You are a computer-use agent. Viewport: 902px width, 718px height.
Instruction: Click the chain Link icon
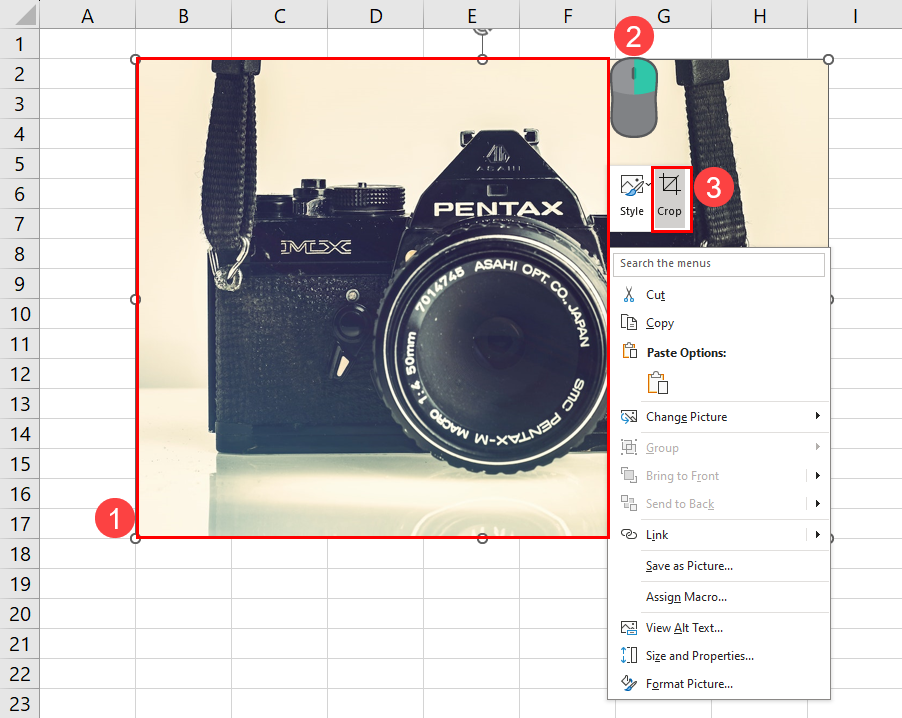coord(629,534)
